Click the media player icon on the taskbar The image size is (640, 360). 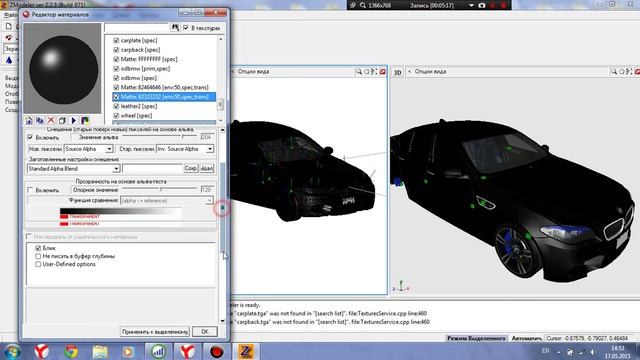point(128,351)
